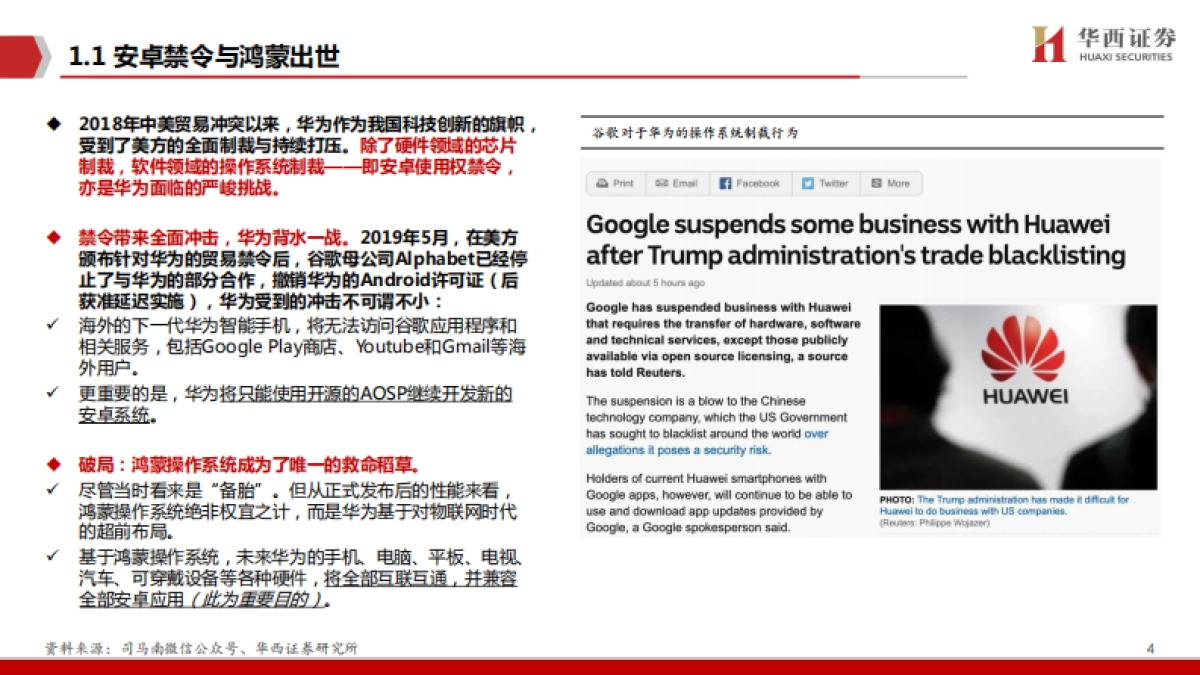Click the first black diamond bullet
1200x675 pixels.
[54, 123]
